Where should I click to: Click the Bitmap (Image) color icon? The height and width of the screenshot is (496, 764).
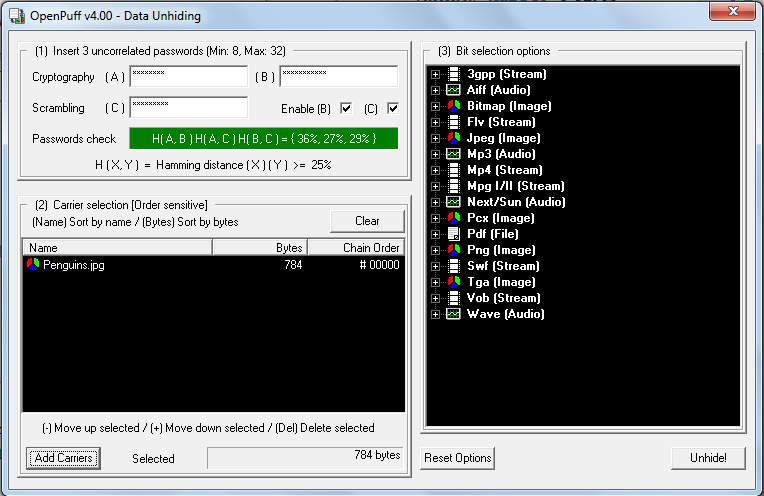pyautogui.click(x=454, y=106)
